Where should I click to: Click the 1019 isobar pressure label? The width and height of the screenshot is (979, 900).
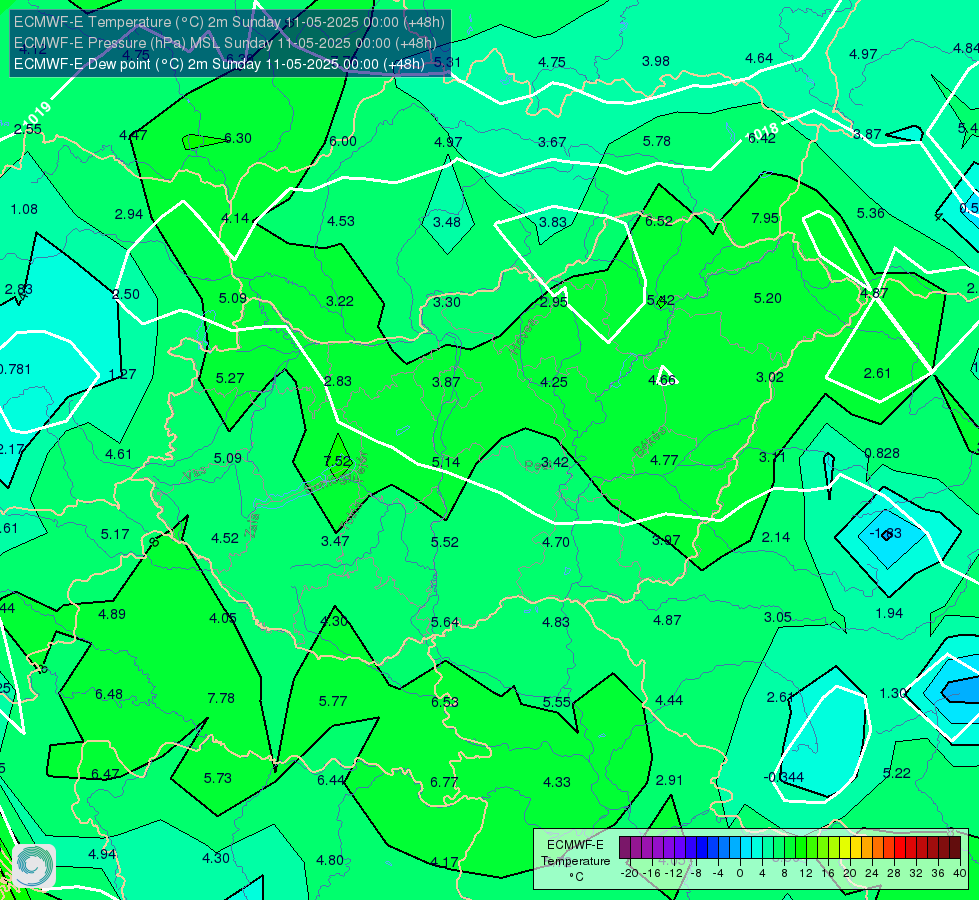36,114
